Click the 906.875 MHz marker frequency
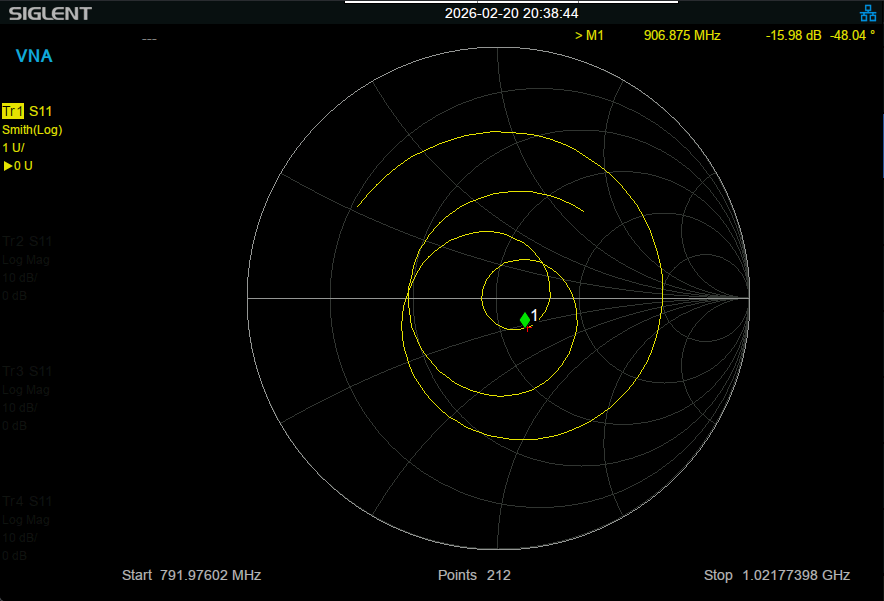 [x=682, y=36]
